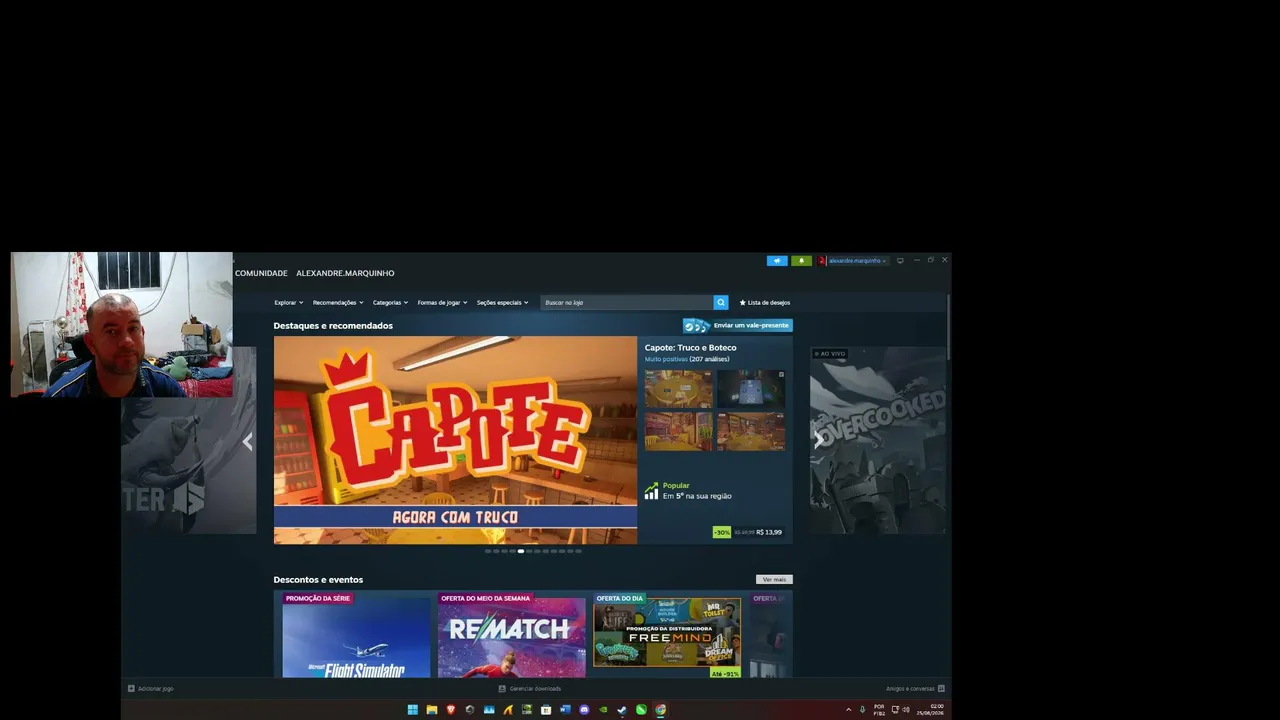Open Microsoft Store from the taskbar
This screenshot has width=1280, height=720.
546,710
